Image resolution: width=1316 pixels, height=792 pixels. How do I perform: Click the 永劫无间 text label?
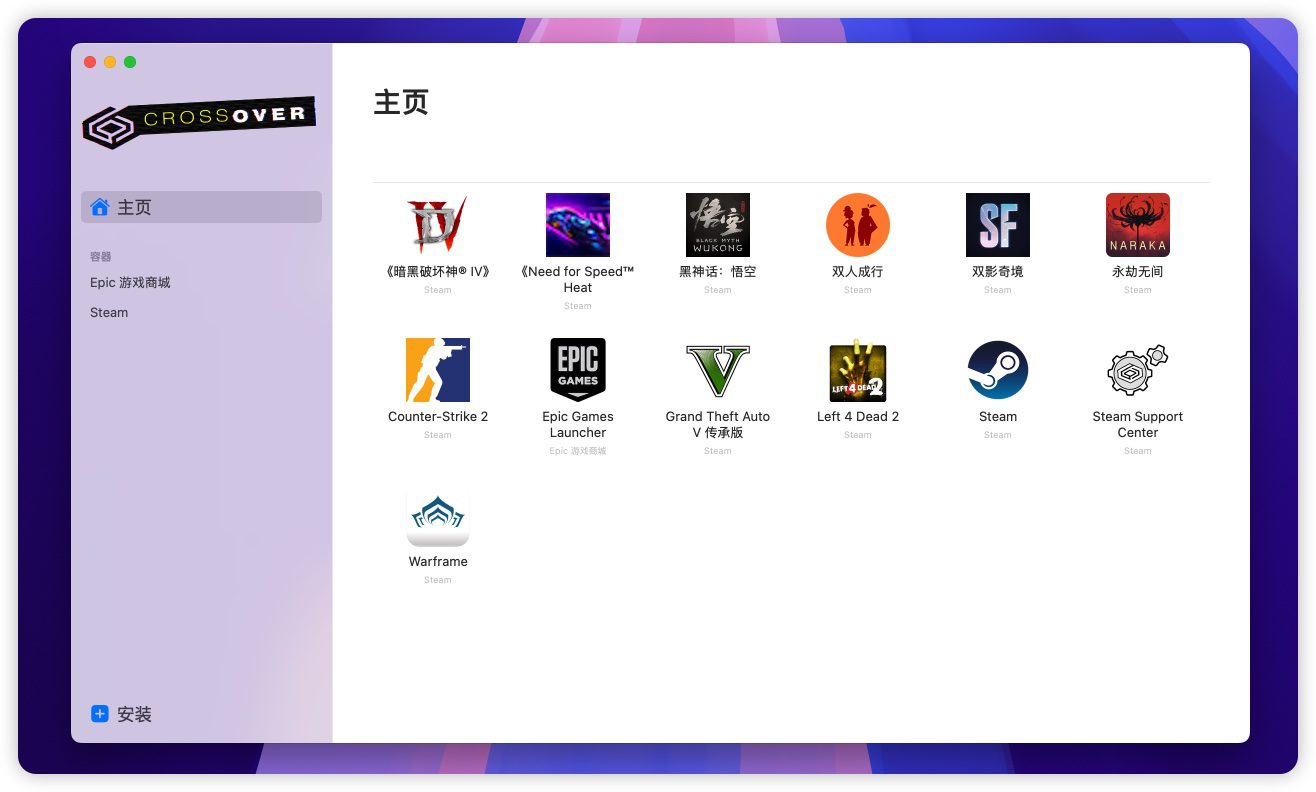coord(1138,272)
